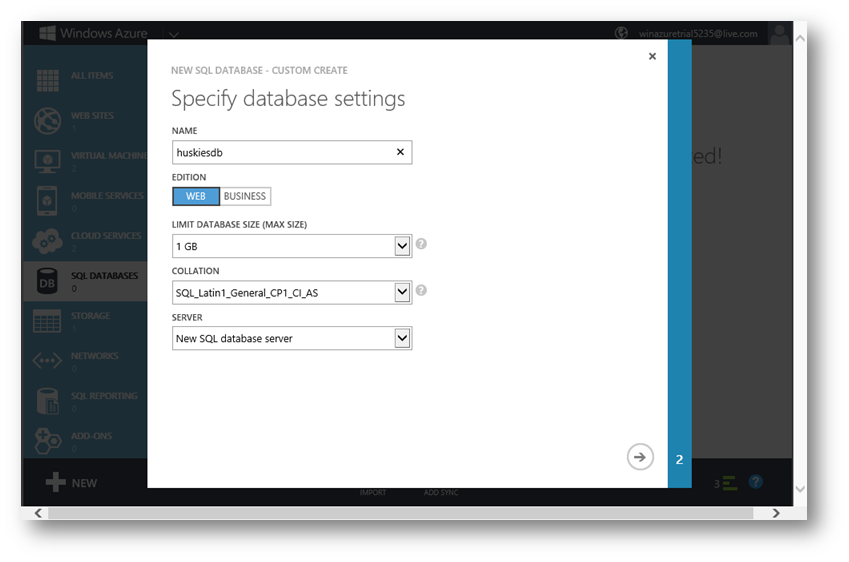Image resolution: width=849 pixels, height=562 pixels.
Task: Click the plus icon next to NEW
Action: [56, 482]
